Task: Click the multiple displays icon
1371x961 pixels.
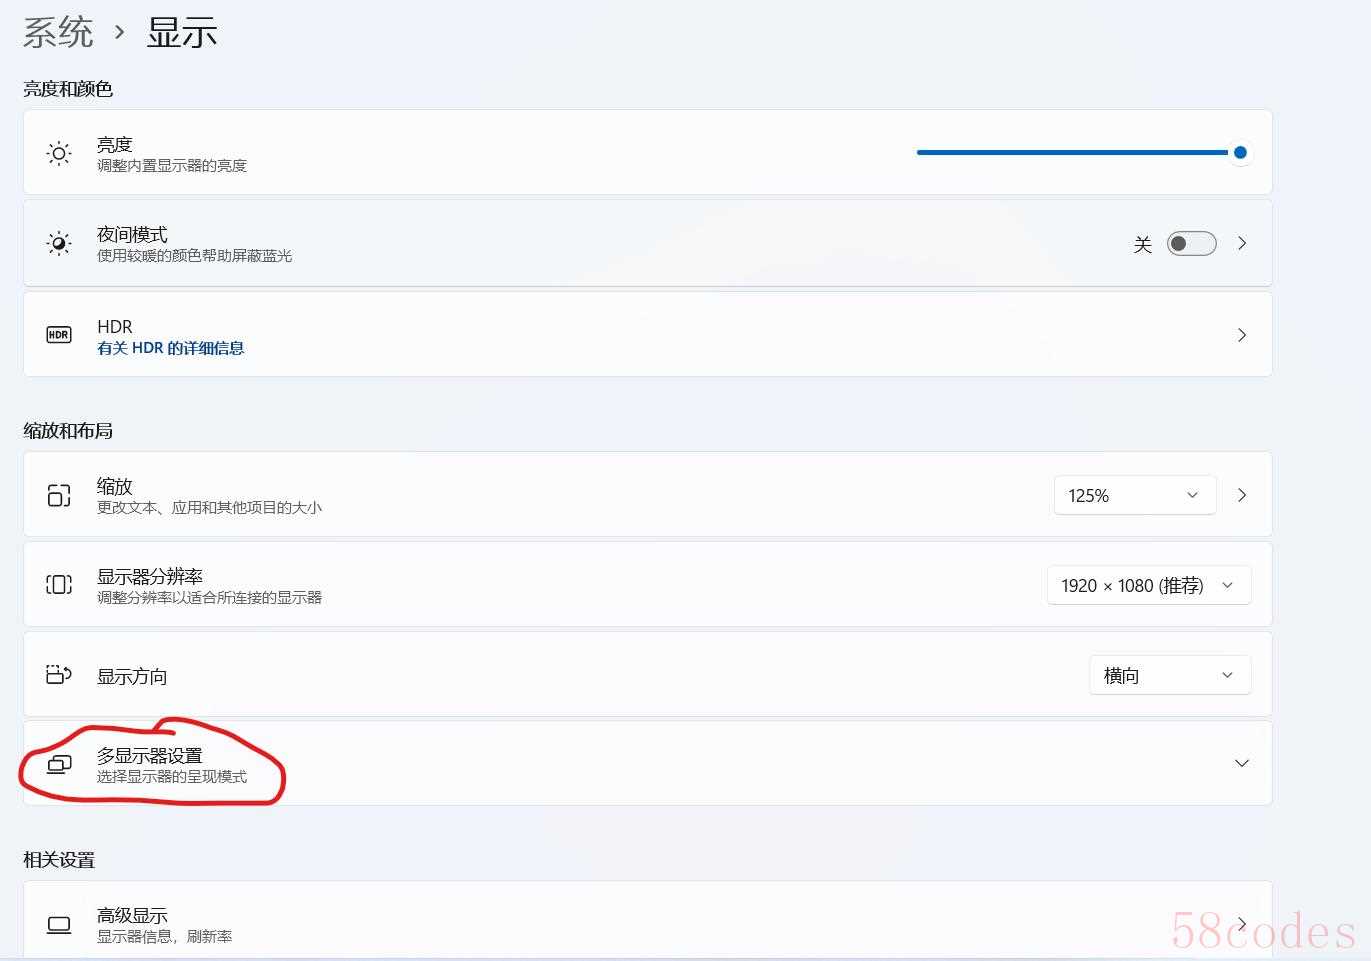Action: point(59,765)
